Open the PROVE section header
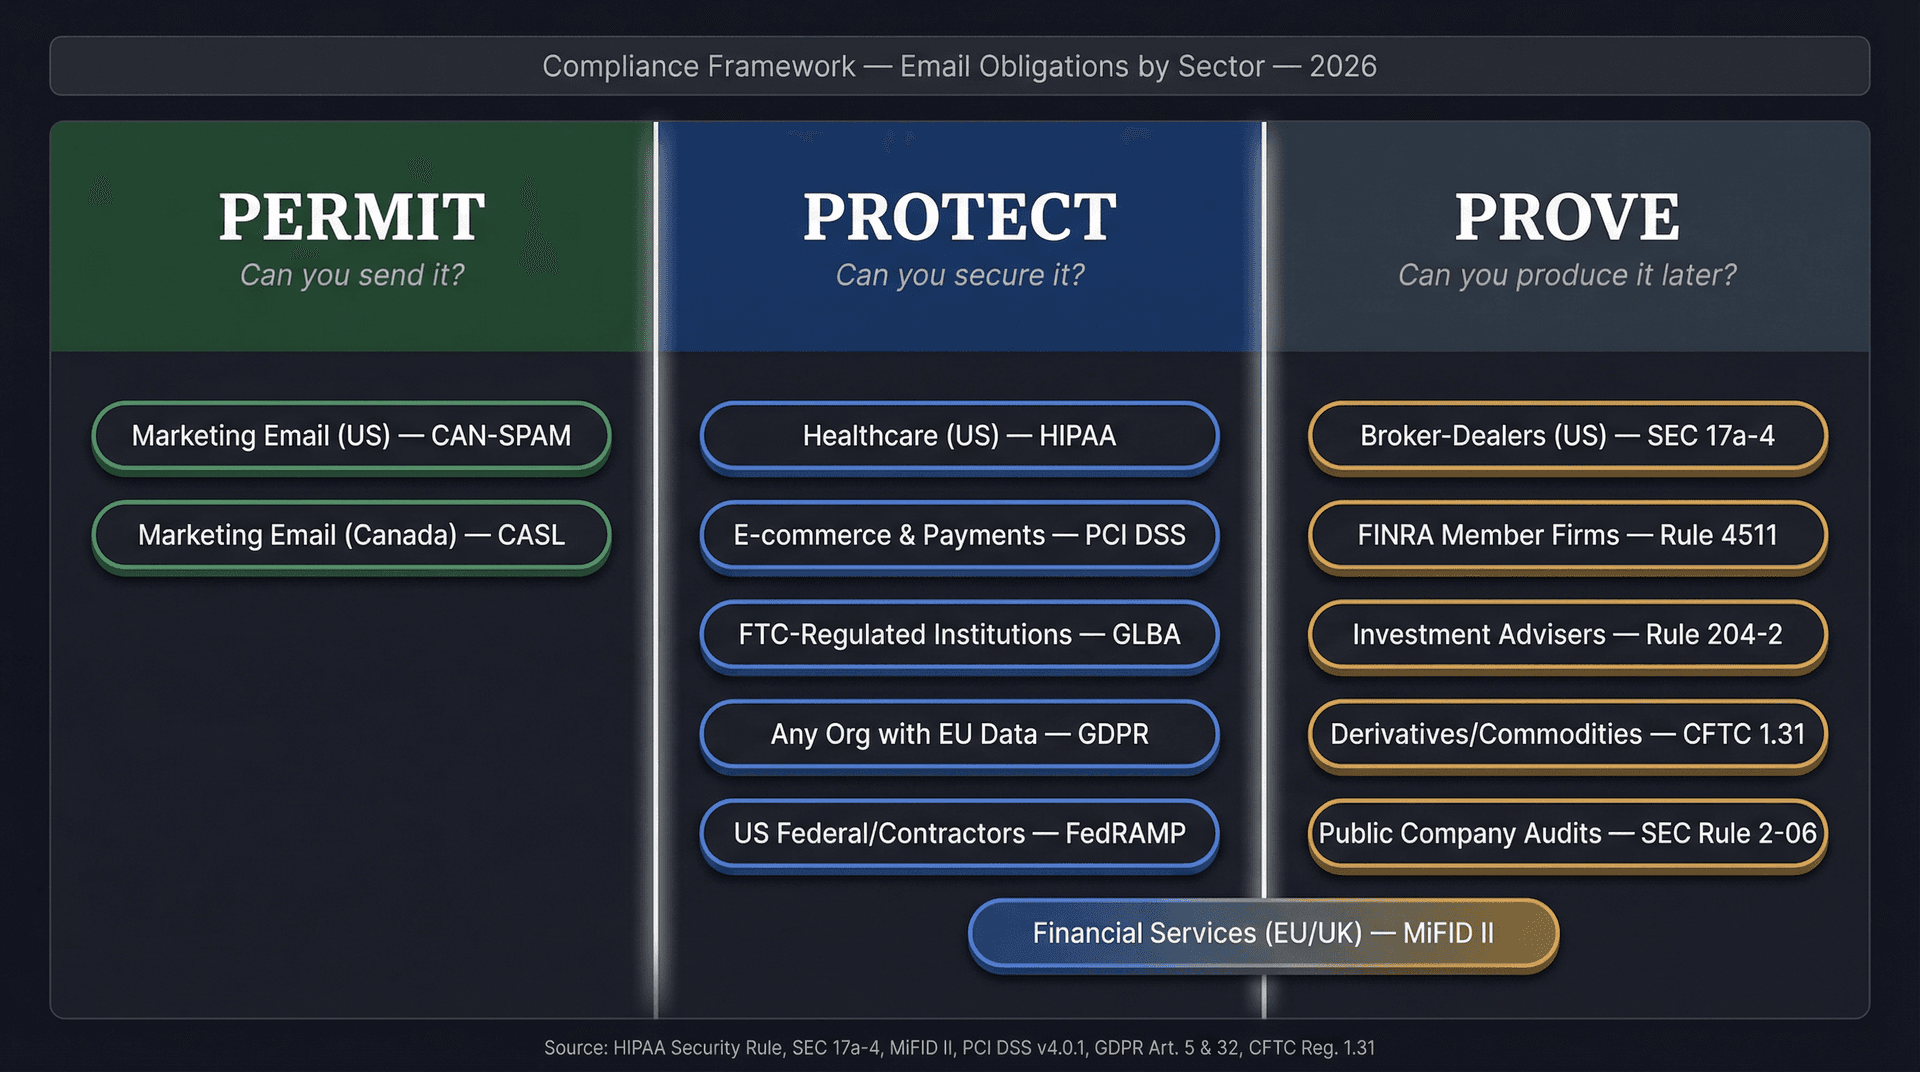This screenshot has height=1072, width=1920. 1566,215
